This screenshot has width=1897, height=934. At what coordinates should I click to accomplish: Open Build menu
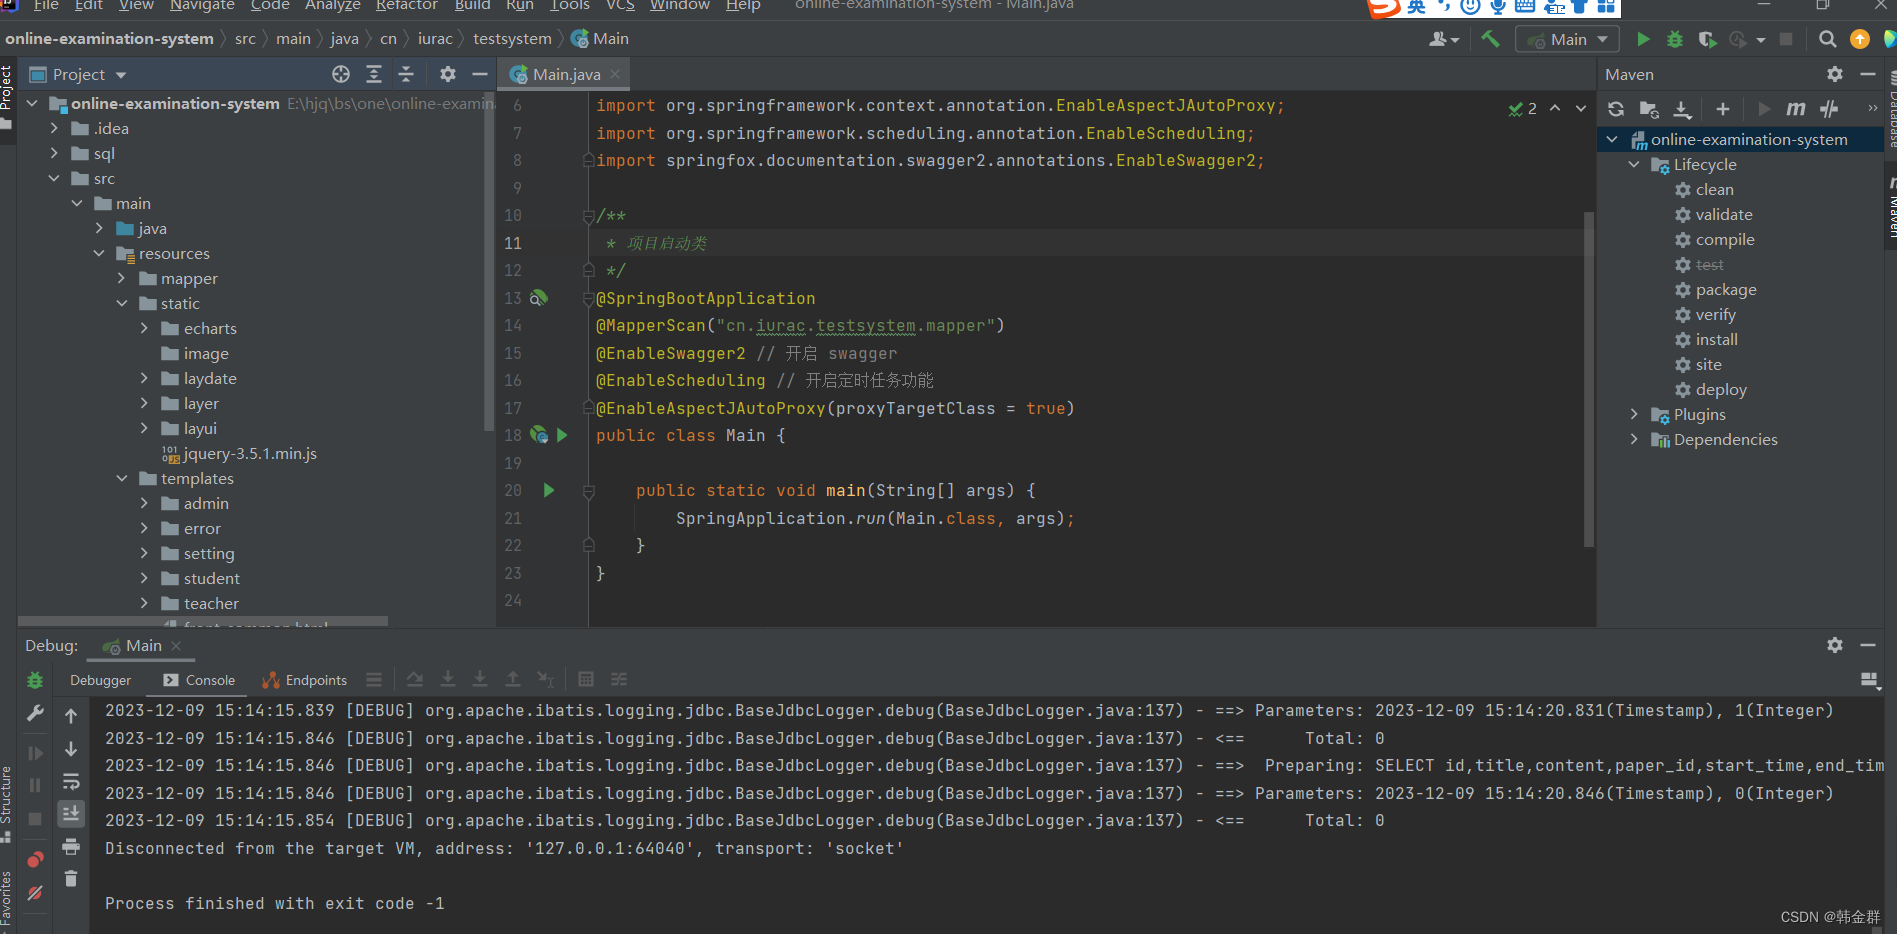(472, 5)
